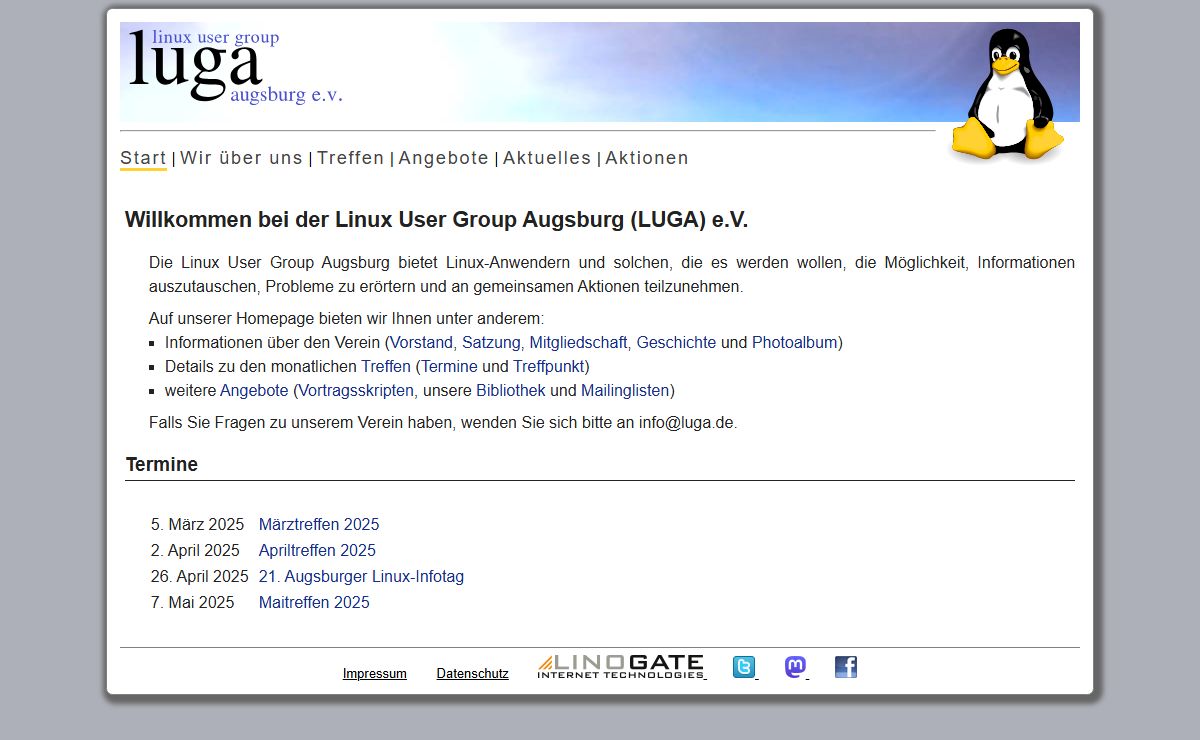Viewport: 1200px width, 740px height.
Task: Click the date 26. April 2025
Action: pyautogui.click(x=200, y=576)
